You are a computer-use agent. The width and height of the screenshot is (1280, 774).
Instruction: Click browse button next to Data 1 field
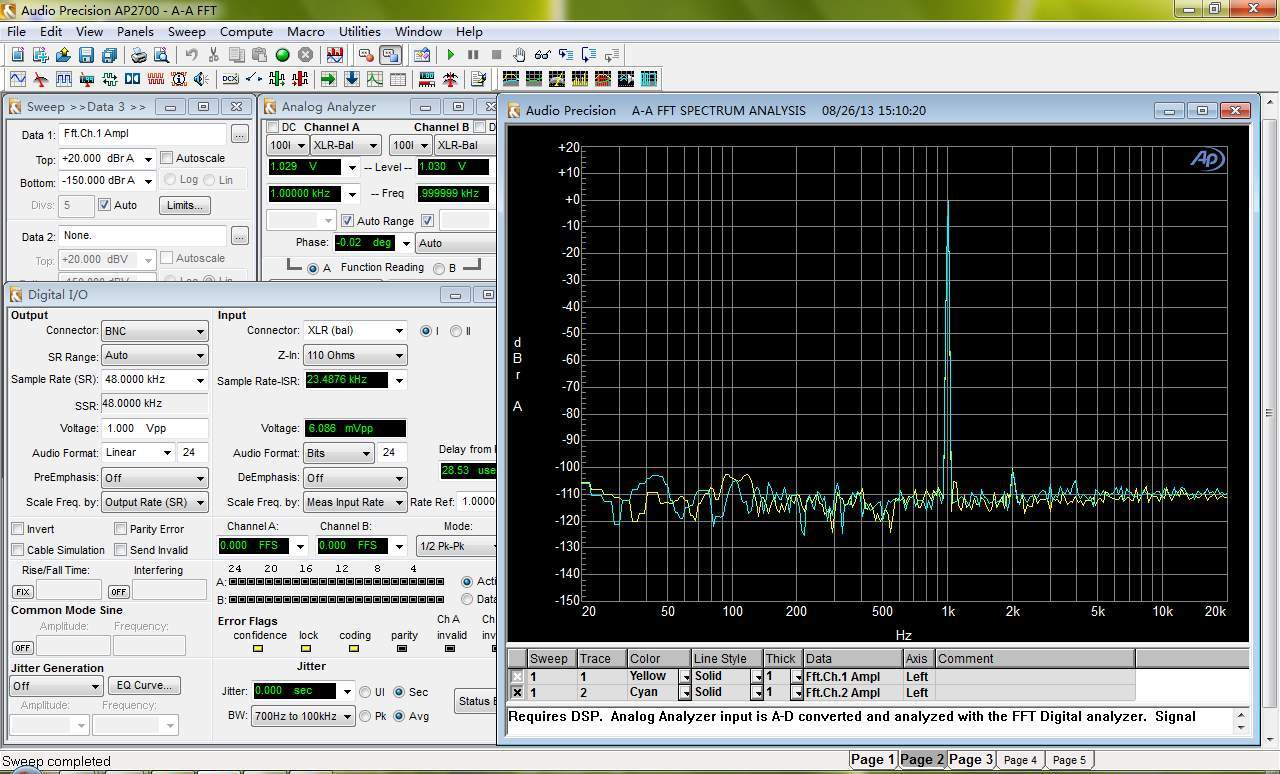point(239,134)
